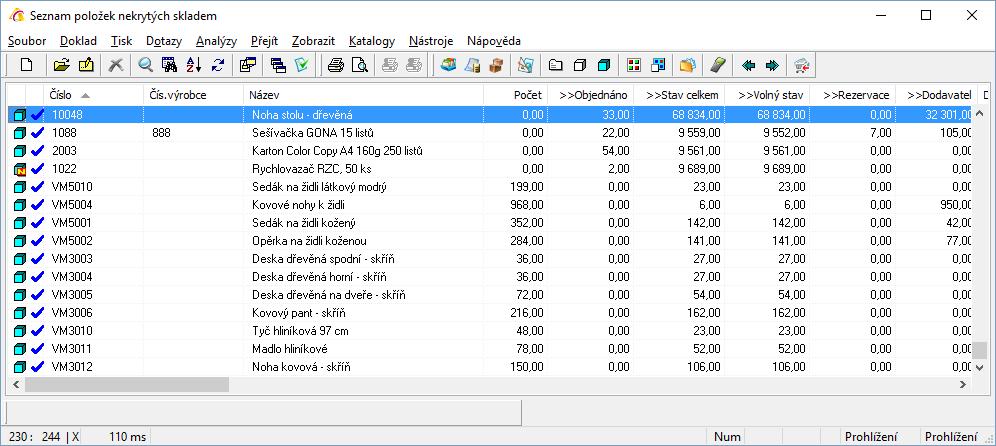
Task: Open the Dotazy menu
Action: (164, 41)
